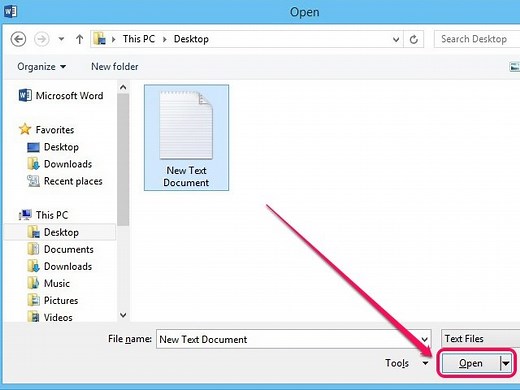The image size is (520, 390).
Task: Open Videos folder under This PC
Action: (x=50, y=317)
